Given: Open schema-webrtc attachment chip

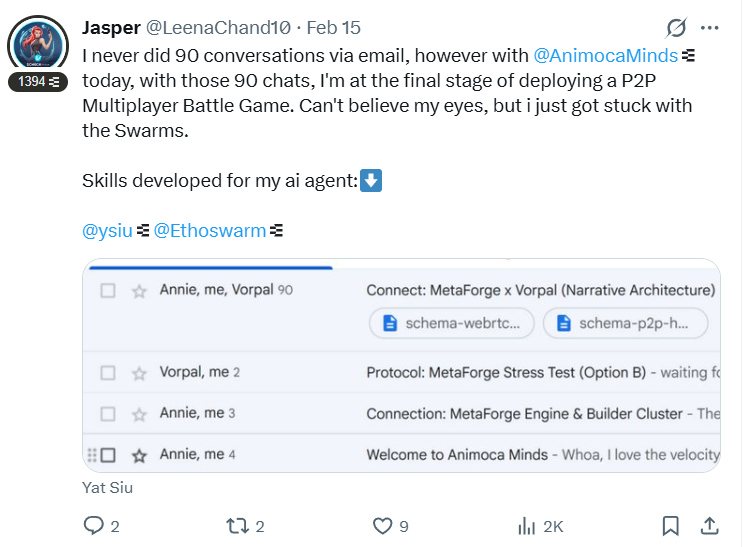Looking at the screenshot, I should (451, 323).
